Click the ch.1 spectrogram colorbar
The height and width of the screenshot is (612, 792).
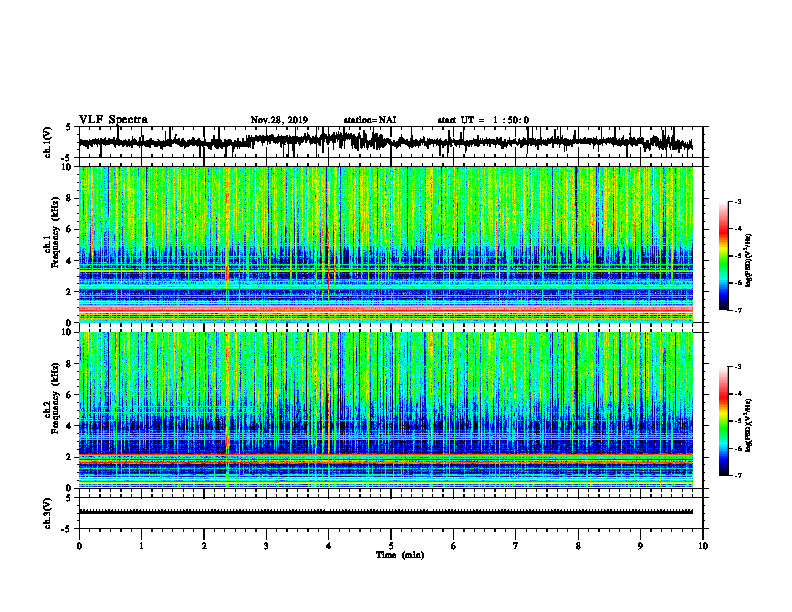(x=723, y=256)
